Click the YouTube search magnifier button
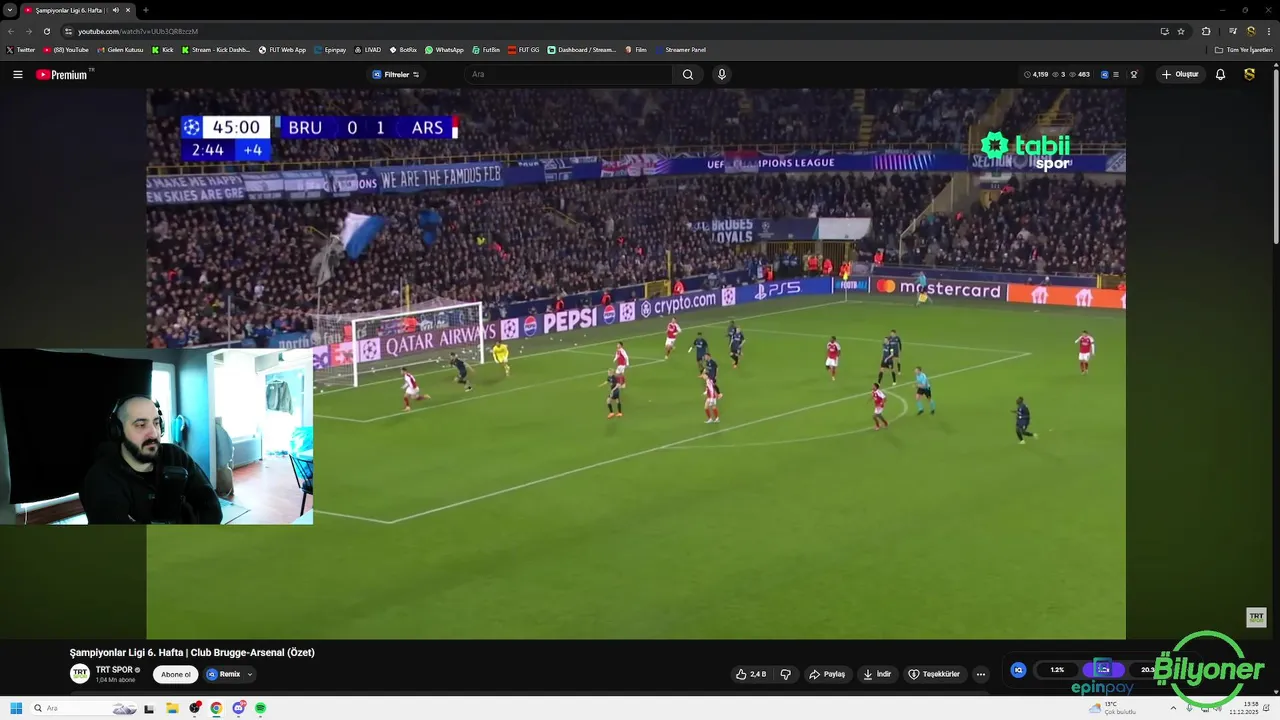The height and width of the screenshot is (720, 1280). (x=688, y=74)
